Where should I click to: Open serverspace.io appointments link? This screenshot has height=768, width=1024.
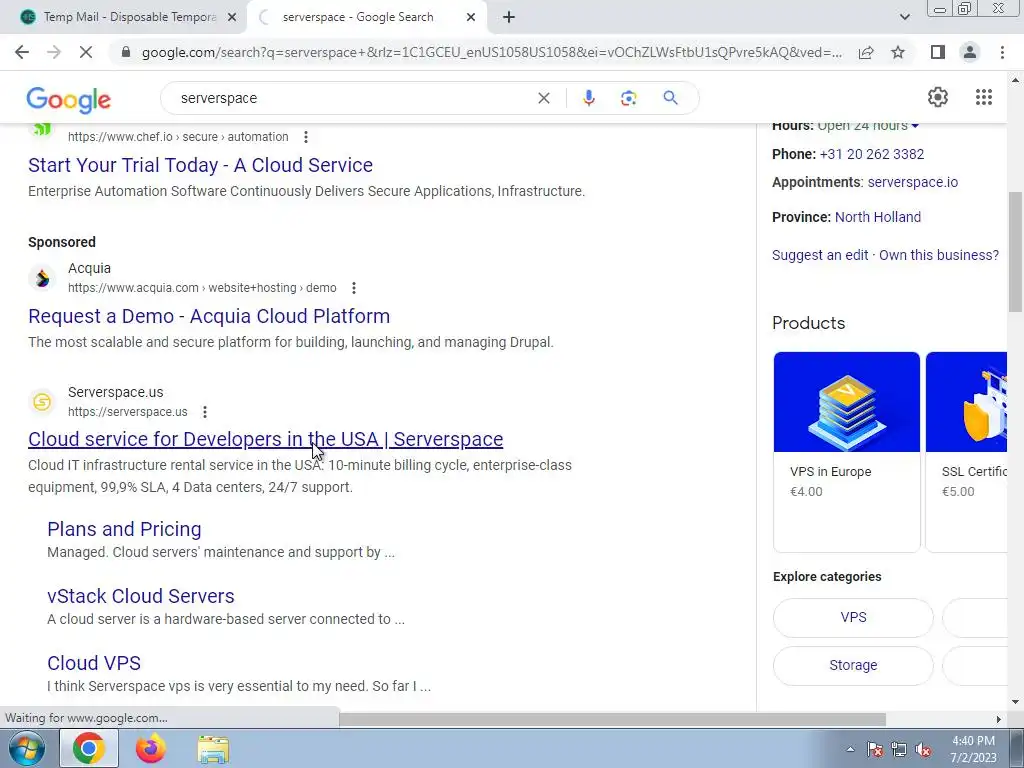coord(912,182)
